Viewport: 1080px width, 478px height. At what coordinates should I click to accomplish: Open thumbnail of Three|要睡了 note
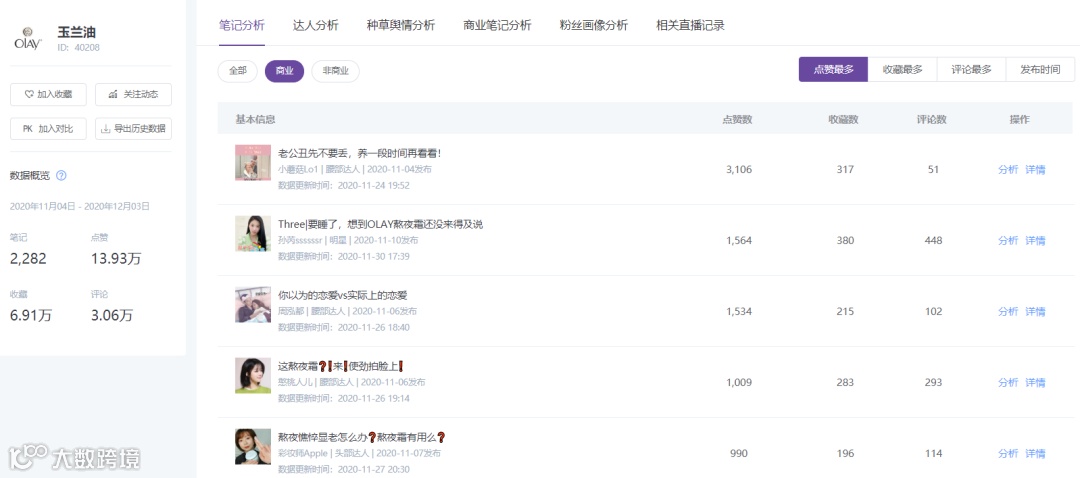(253, 233)
